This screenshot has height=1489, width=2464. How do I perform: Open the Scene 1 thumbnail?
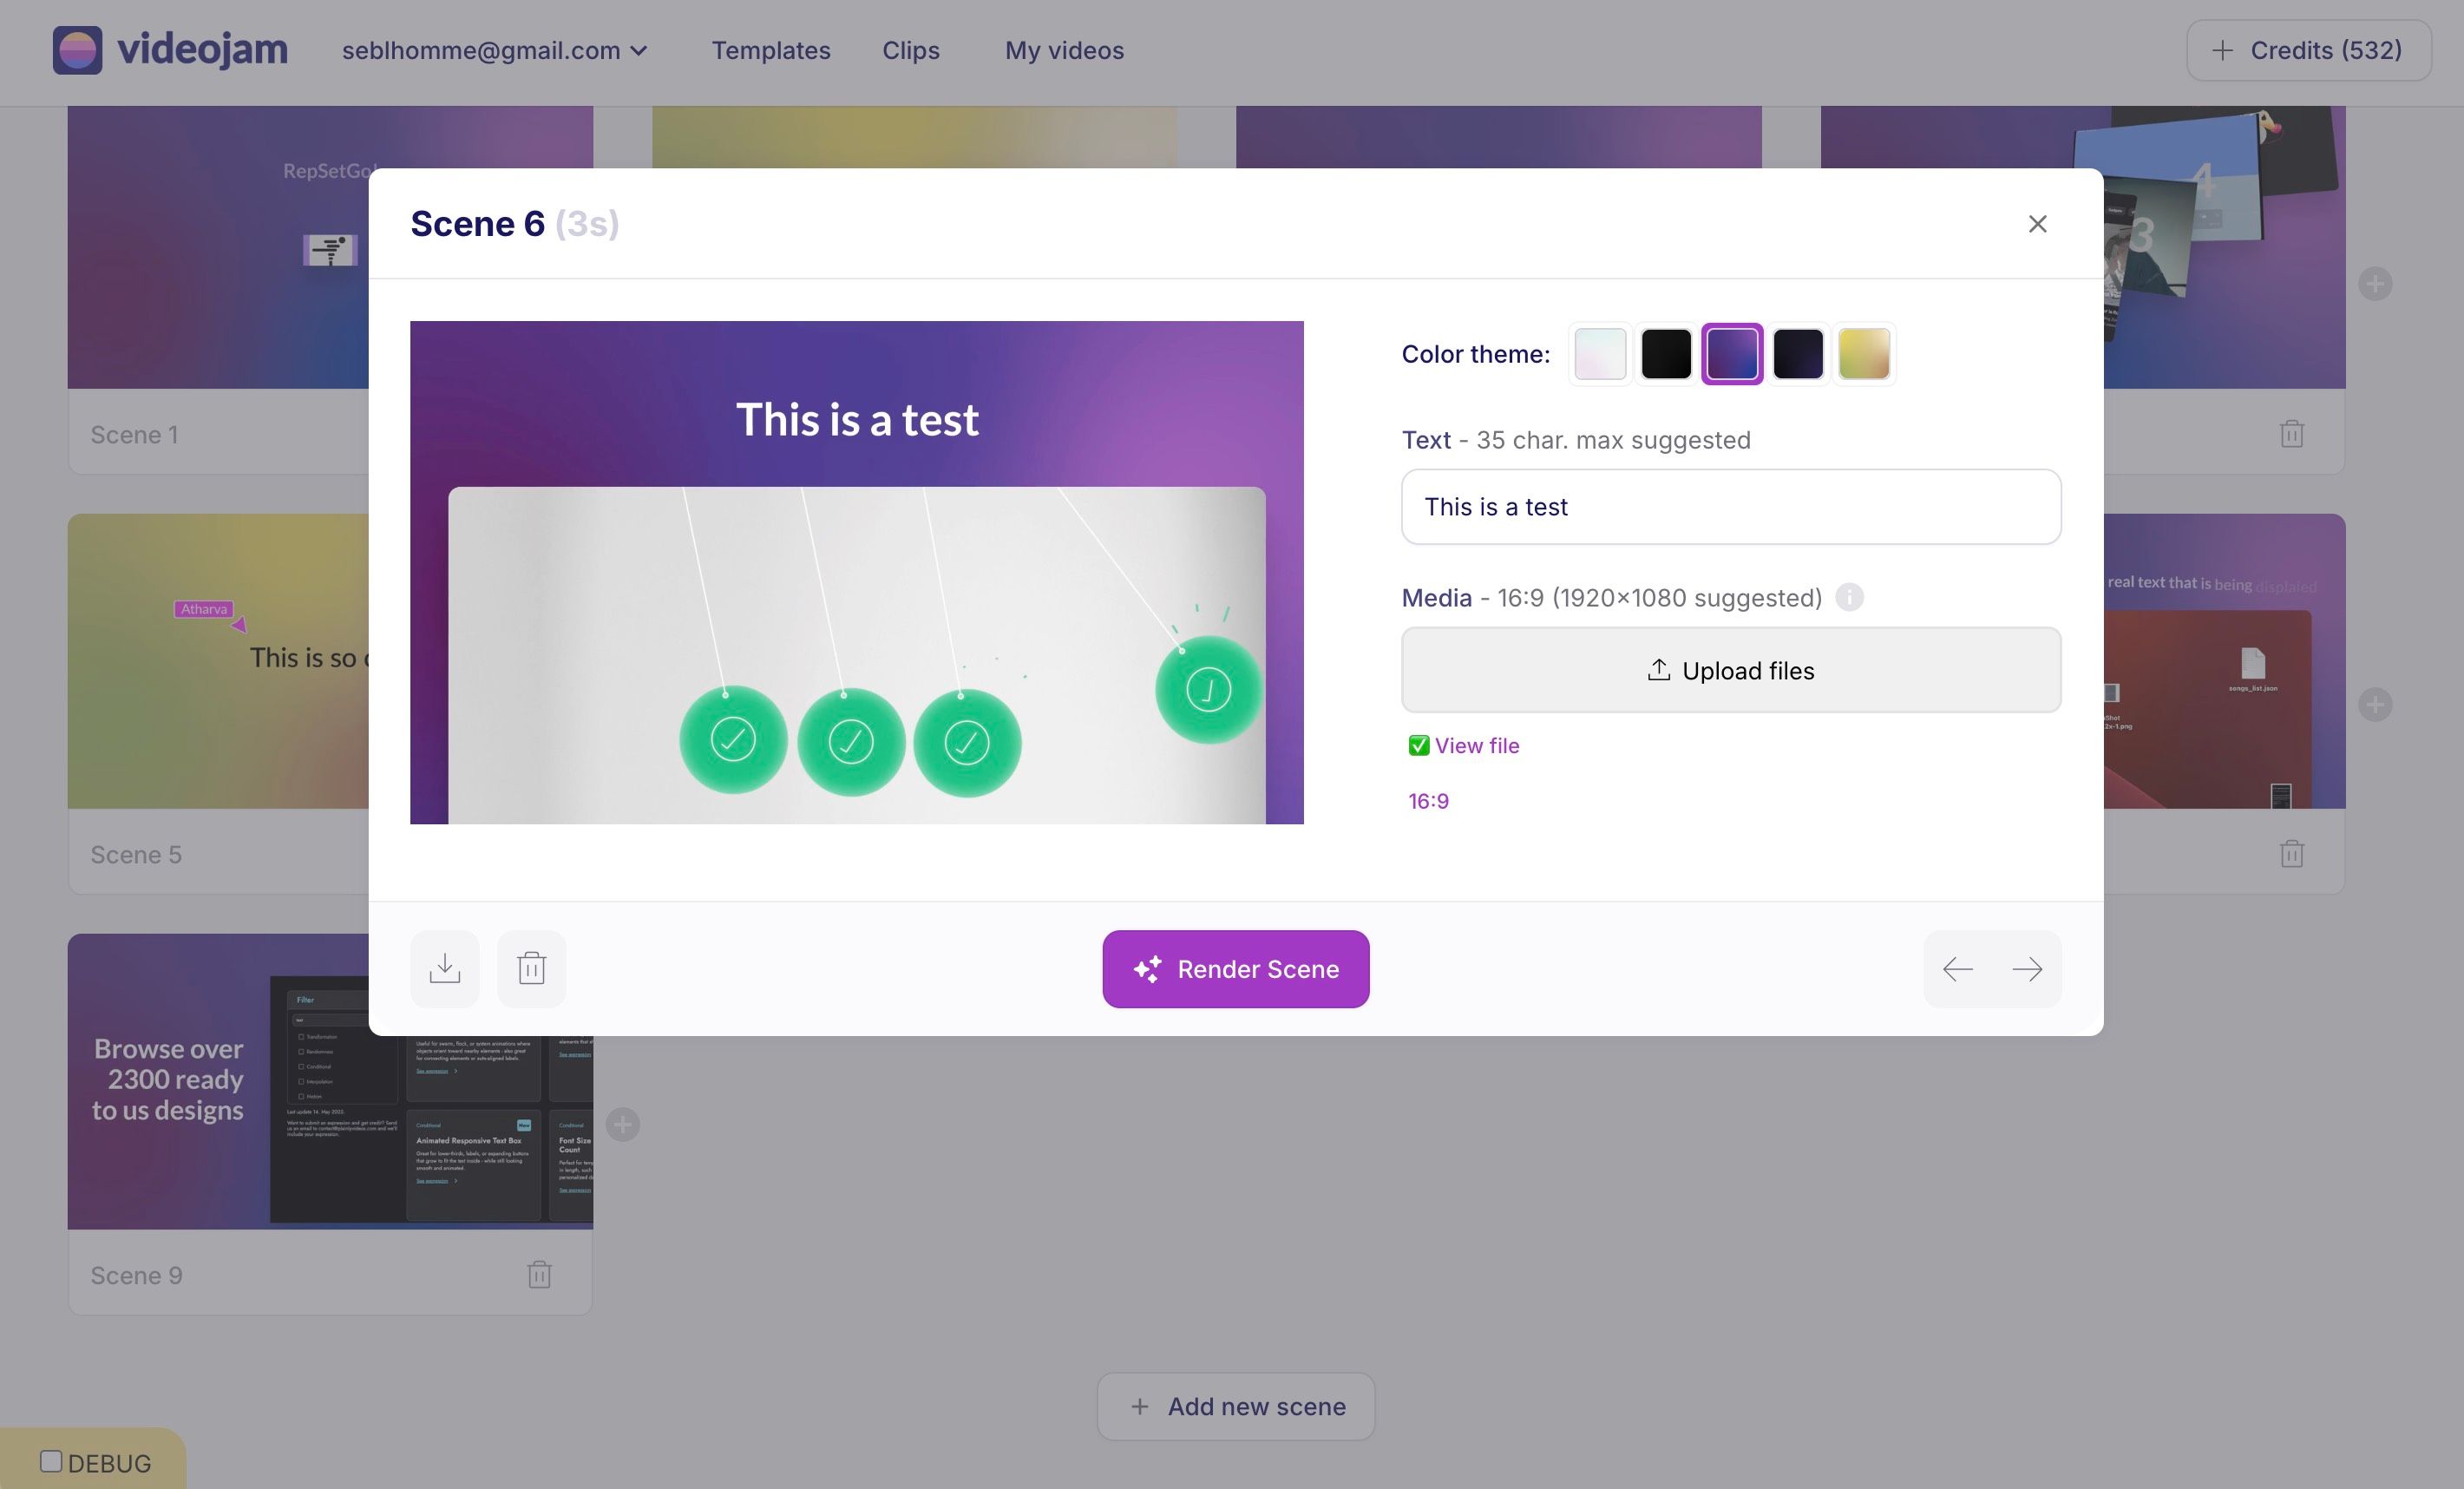(x=218, y=247)
